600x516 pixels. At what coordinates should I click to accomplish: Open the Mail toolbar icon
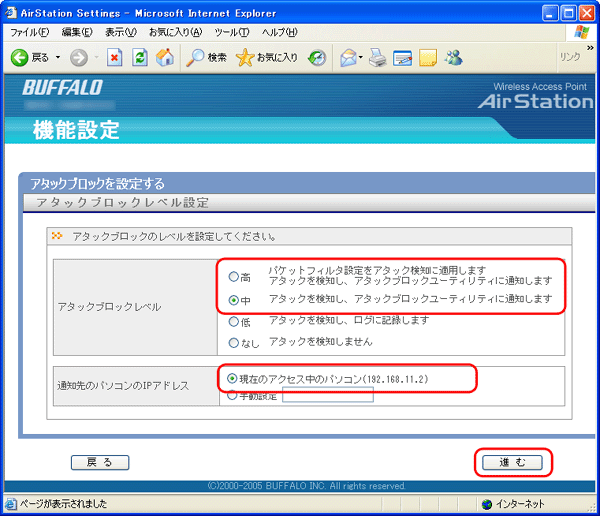348,57
